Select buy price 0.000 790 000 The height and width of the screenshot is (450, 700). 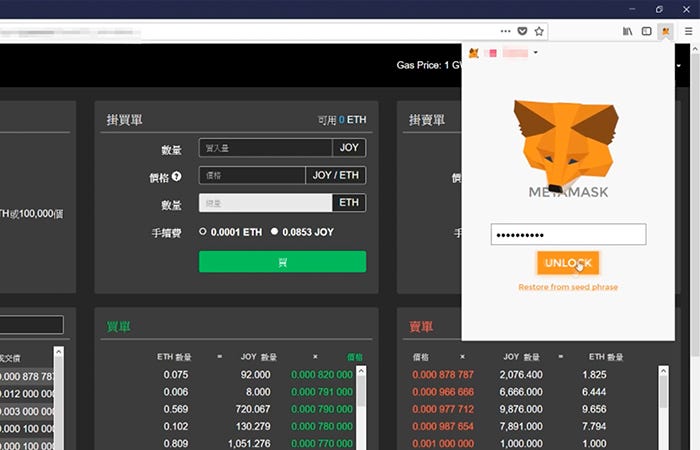[321, 409]
